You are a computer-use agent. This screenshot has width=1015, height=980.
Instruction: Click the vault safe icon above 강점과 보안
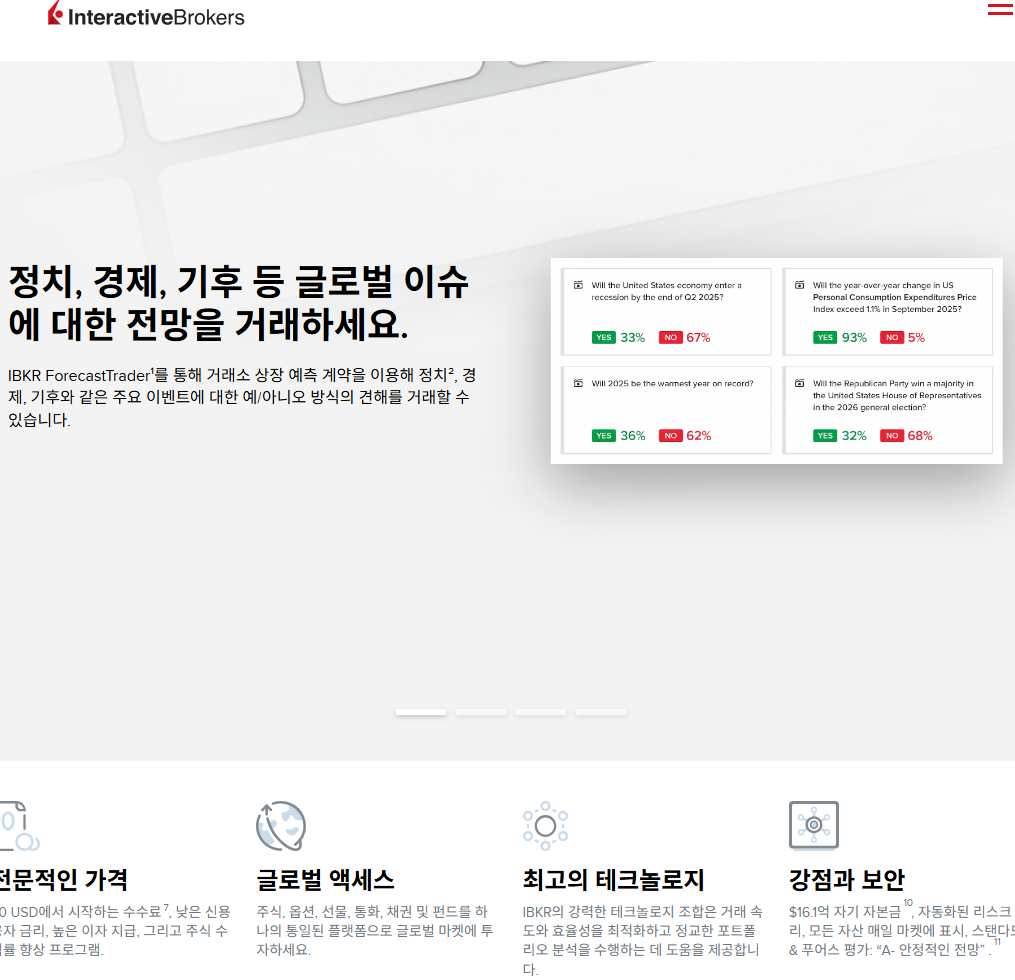[x=814, y=825]
